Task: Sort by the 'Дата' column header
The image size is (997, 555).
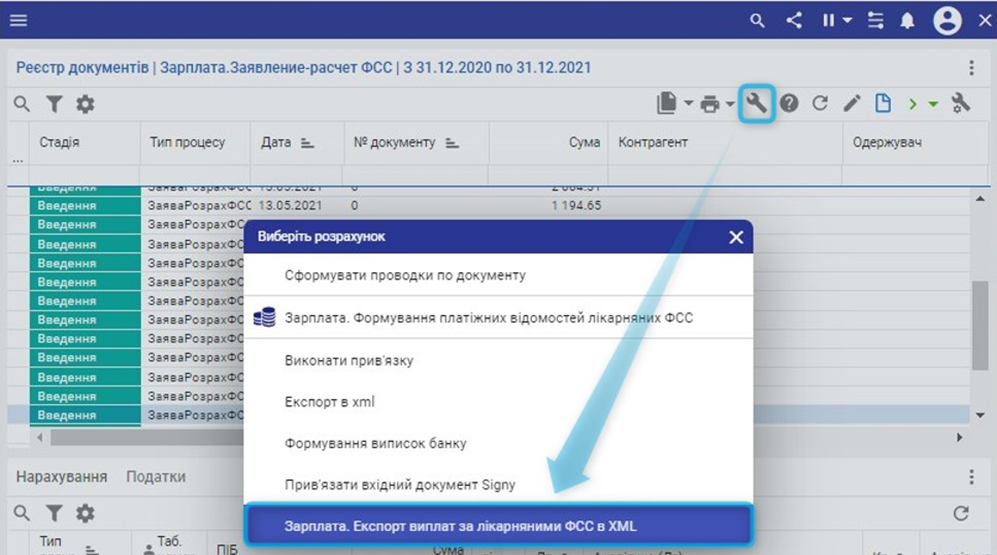Action: (275, 143)
